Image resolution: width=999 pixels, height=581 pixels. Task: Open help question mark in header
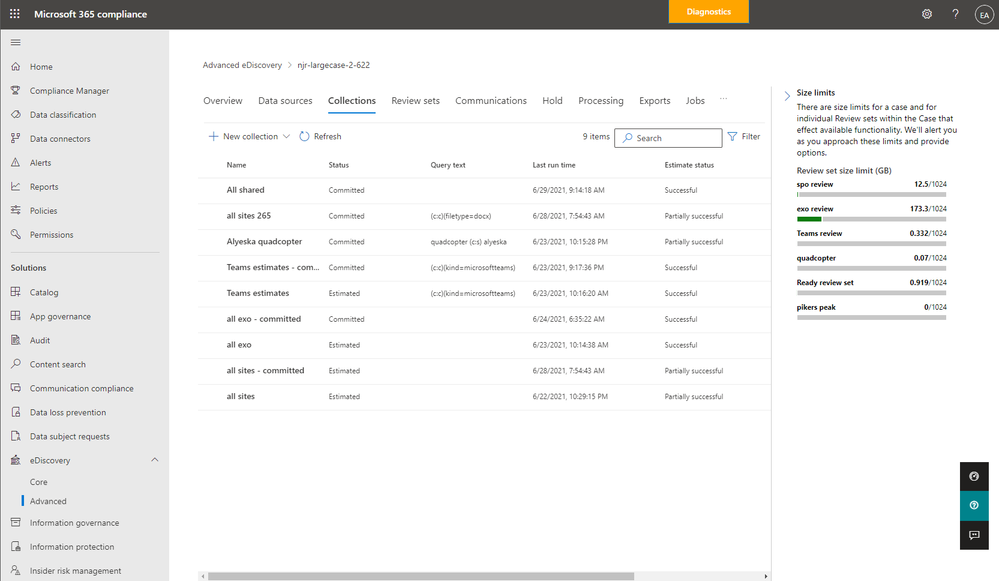pos(955,14)
